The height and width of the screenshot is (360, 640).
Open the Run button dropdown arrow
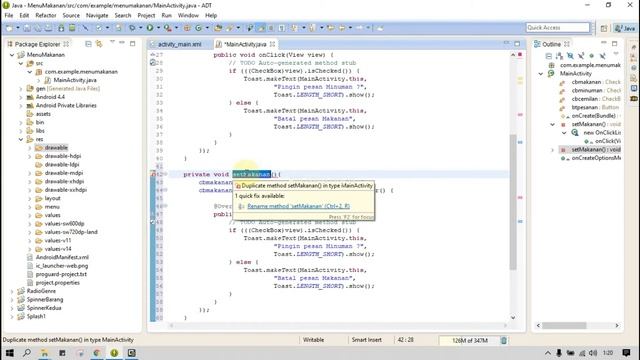(158, 28)
